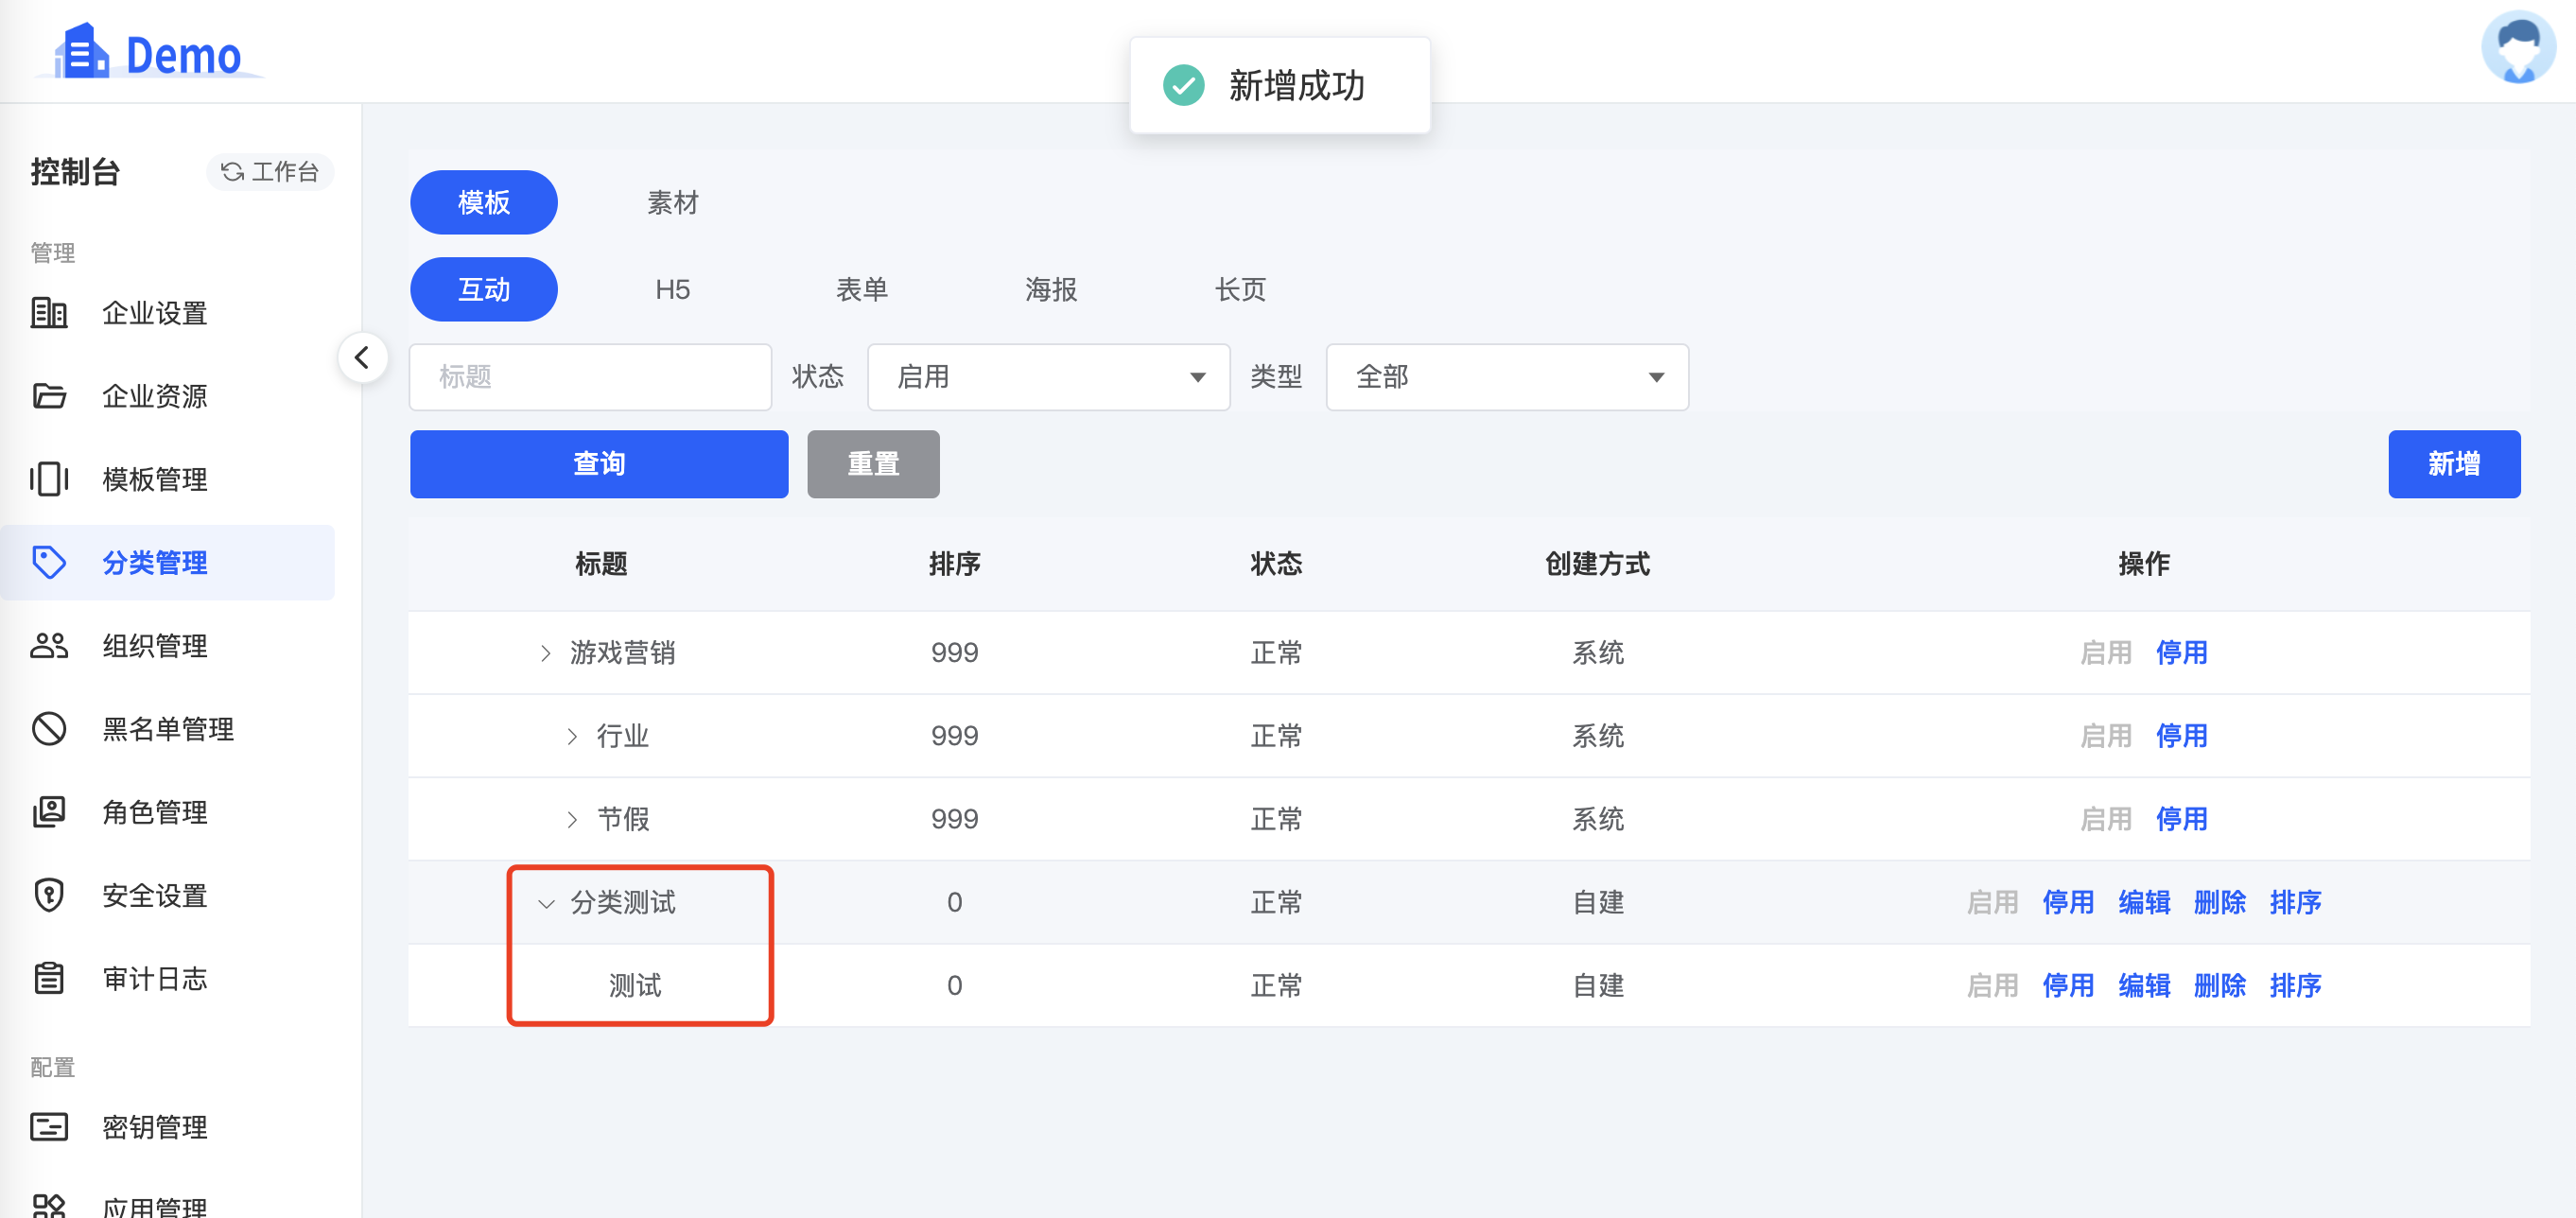Click the green success check icon
The height and width of the screenshot is (1218, 2576).
[x=1183, y=85]
